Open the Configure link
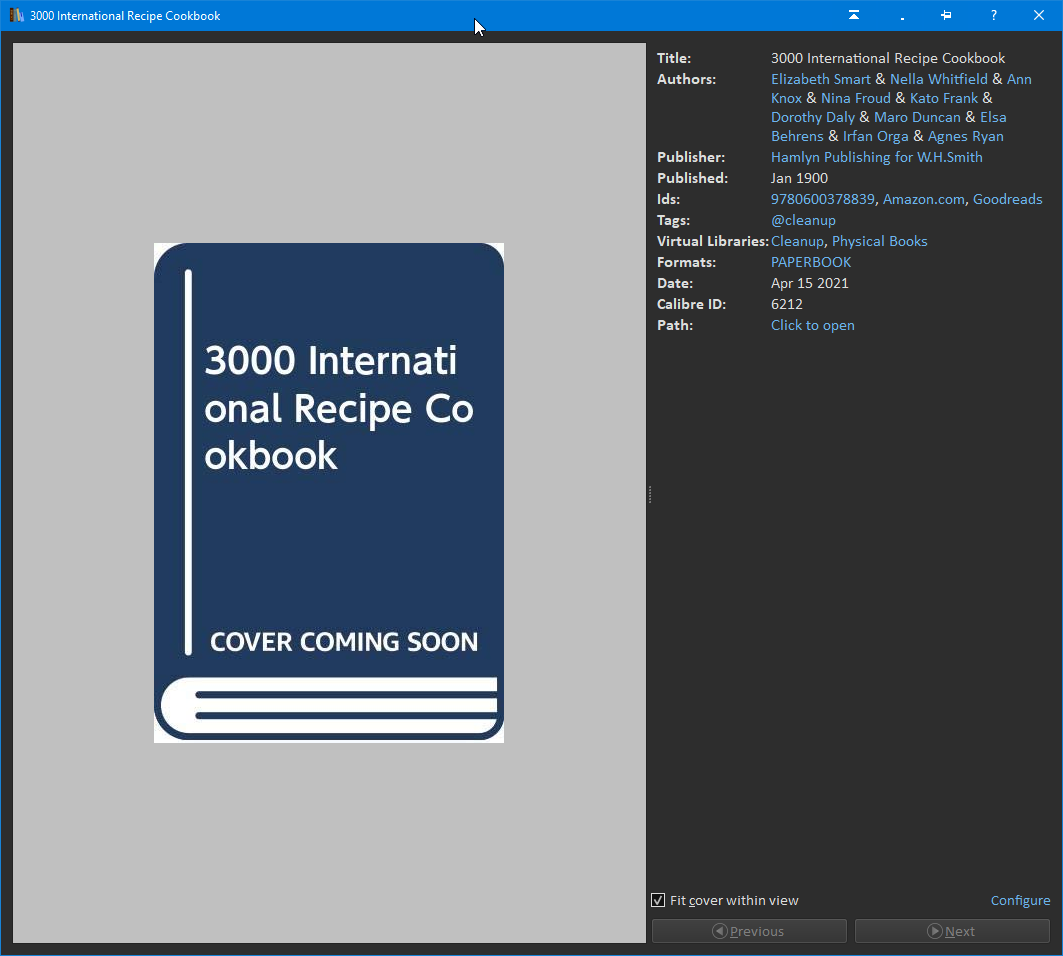This screenshot has height=956, width=1063. (1020, 900)
